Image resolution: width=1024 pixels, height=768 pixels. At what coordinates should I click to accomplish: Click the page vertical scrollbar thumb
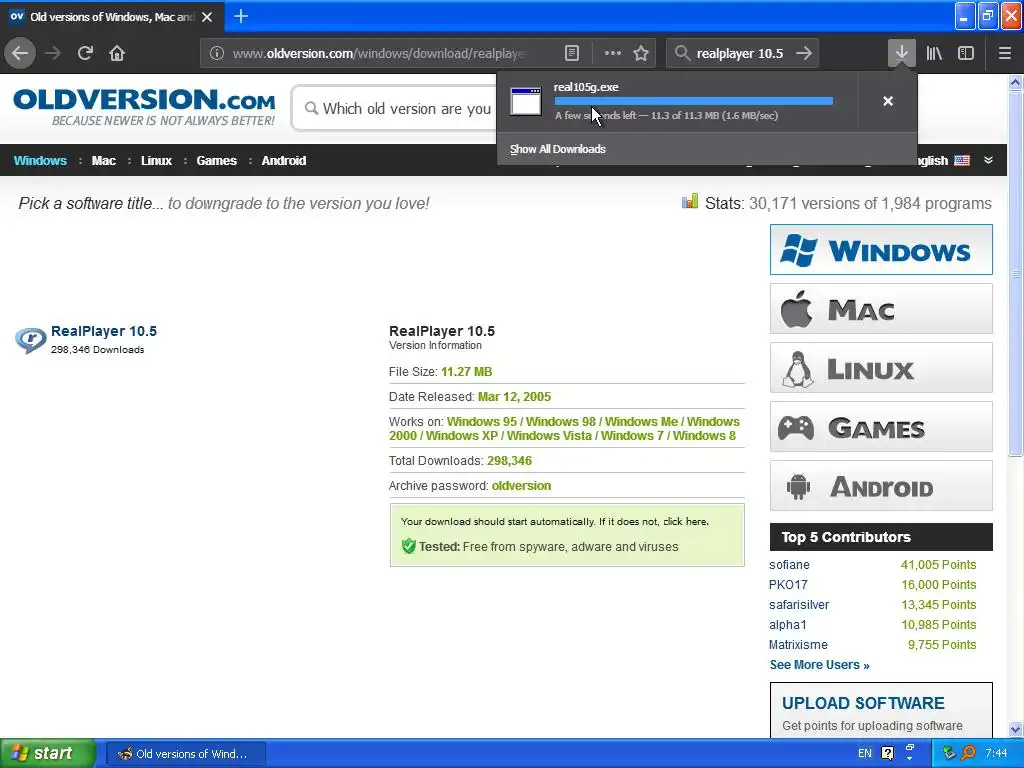click(x=1015, y=274)
